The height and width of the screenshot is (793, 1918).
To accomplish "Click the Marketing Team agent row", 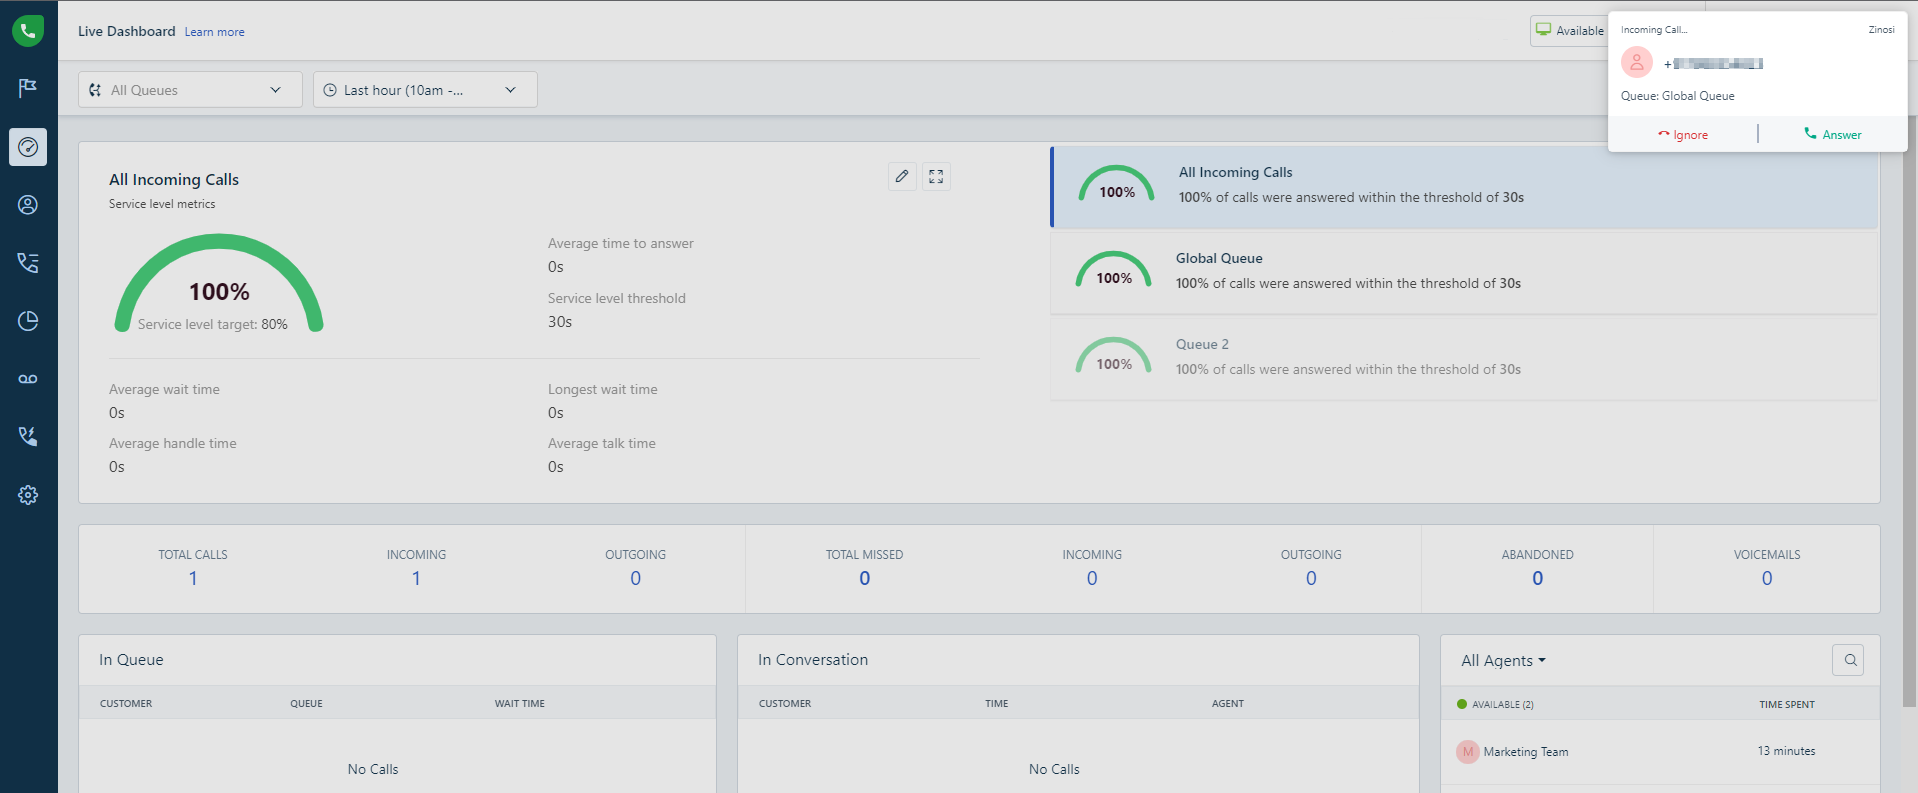I will click(x=1660, y=752).
